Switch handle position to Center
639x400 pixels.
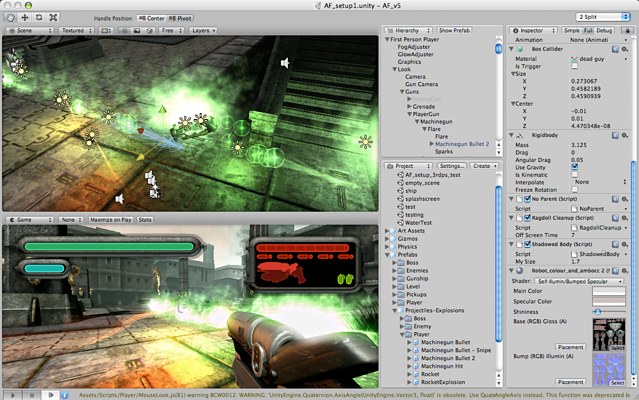click(x=151, y=18)
